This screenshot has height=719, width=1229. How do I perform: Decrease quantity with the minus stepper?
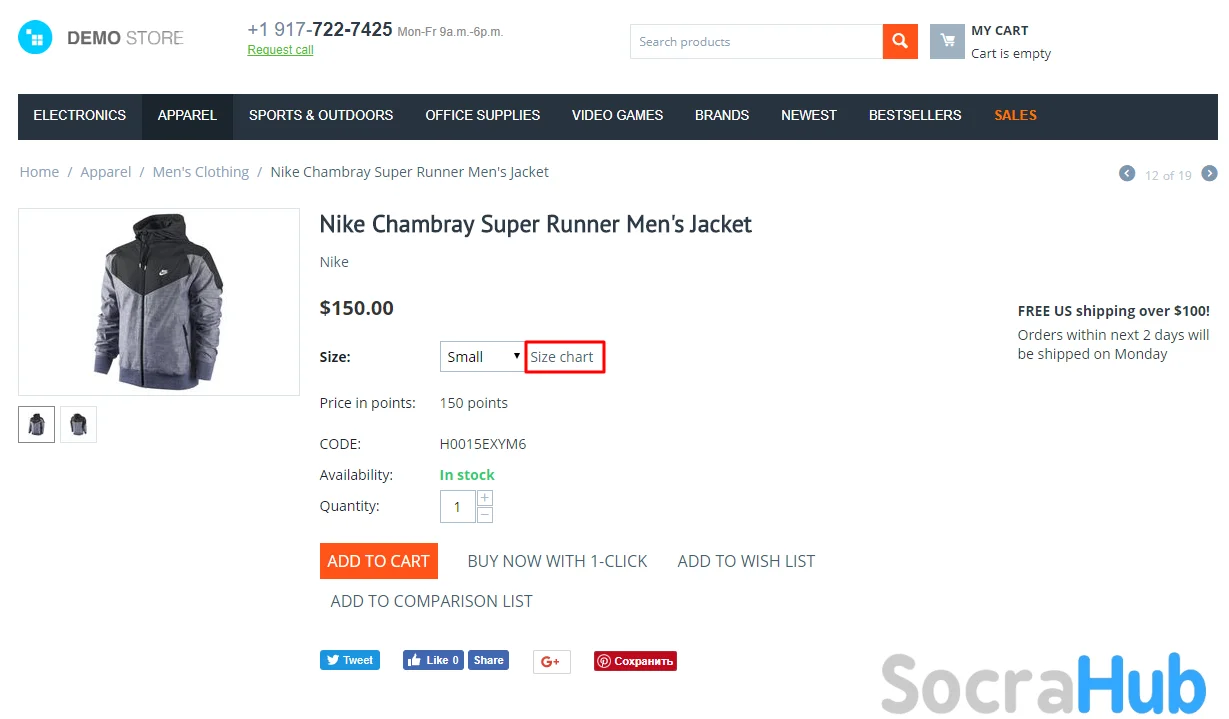[x=485, y=515]
